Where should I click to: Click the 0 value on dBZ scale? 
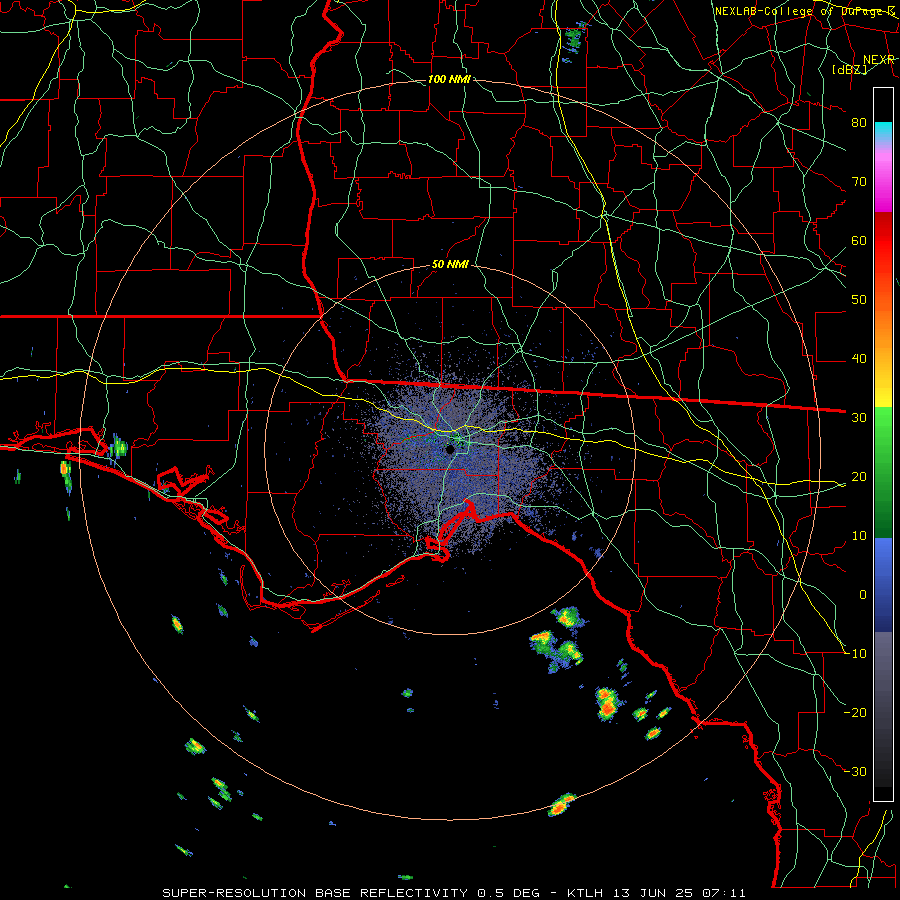[863, 595]
